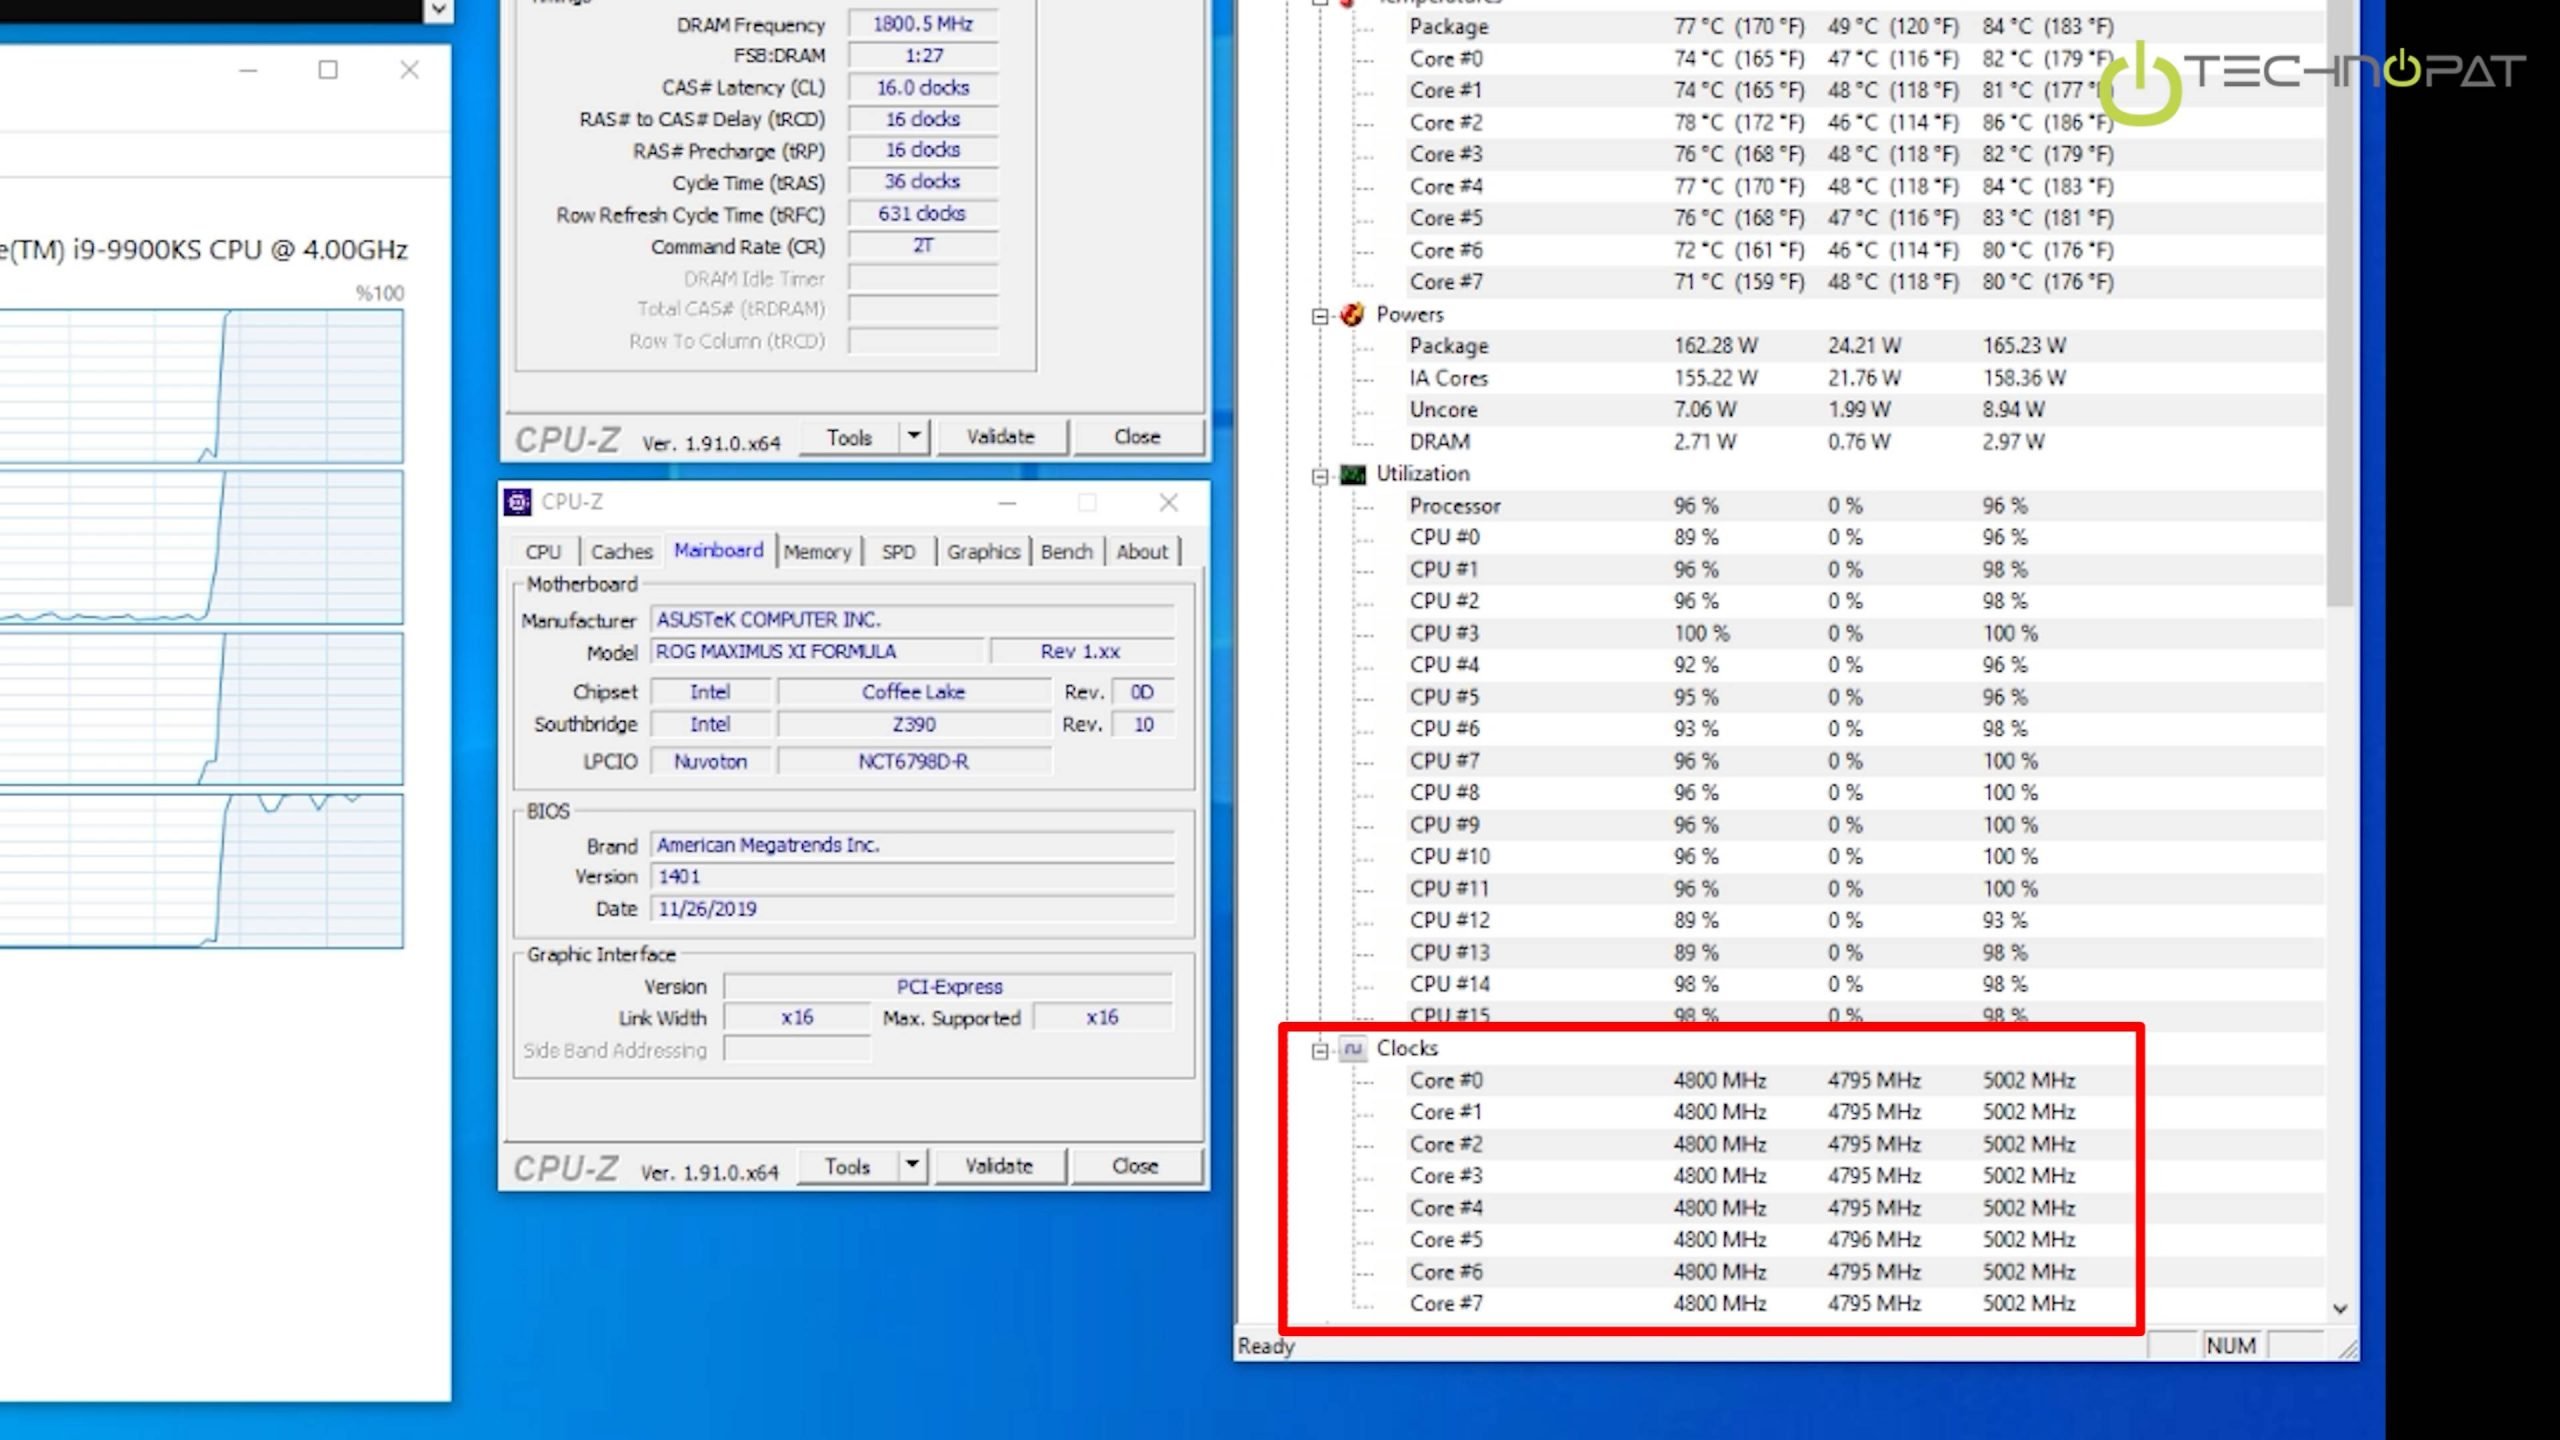Image resolution: width=2560 pixels, height=1440 pixels.
Task: Switch to the Memory tab
Action: pyautogui.click(x=817, y=552)
